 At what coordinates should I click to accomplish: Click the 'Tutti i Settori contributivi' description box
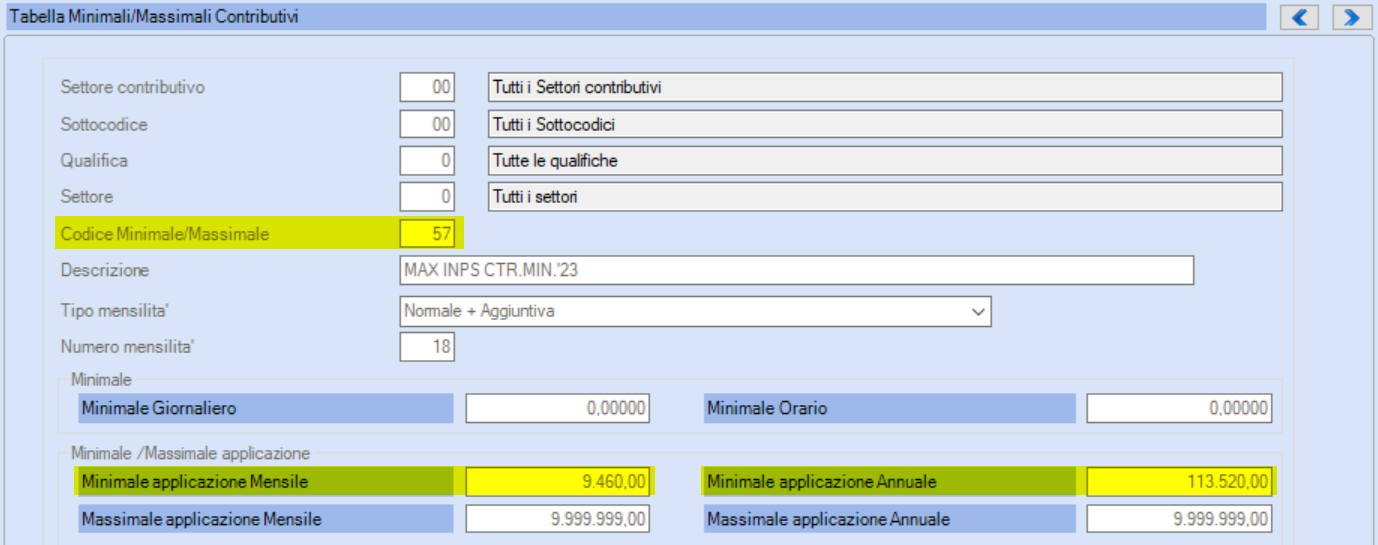(885, 87)
